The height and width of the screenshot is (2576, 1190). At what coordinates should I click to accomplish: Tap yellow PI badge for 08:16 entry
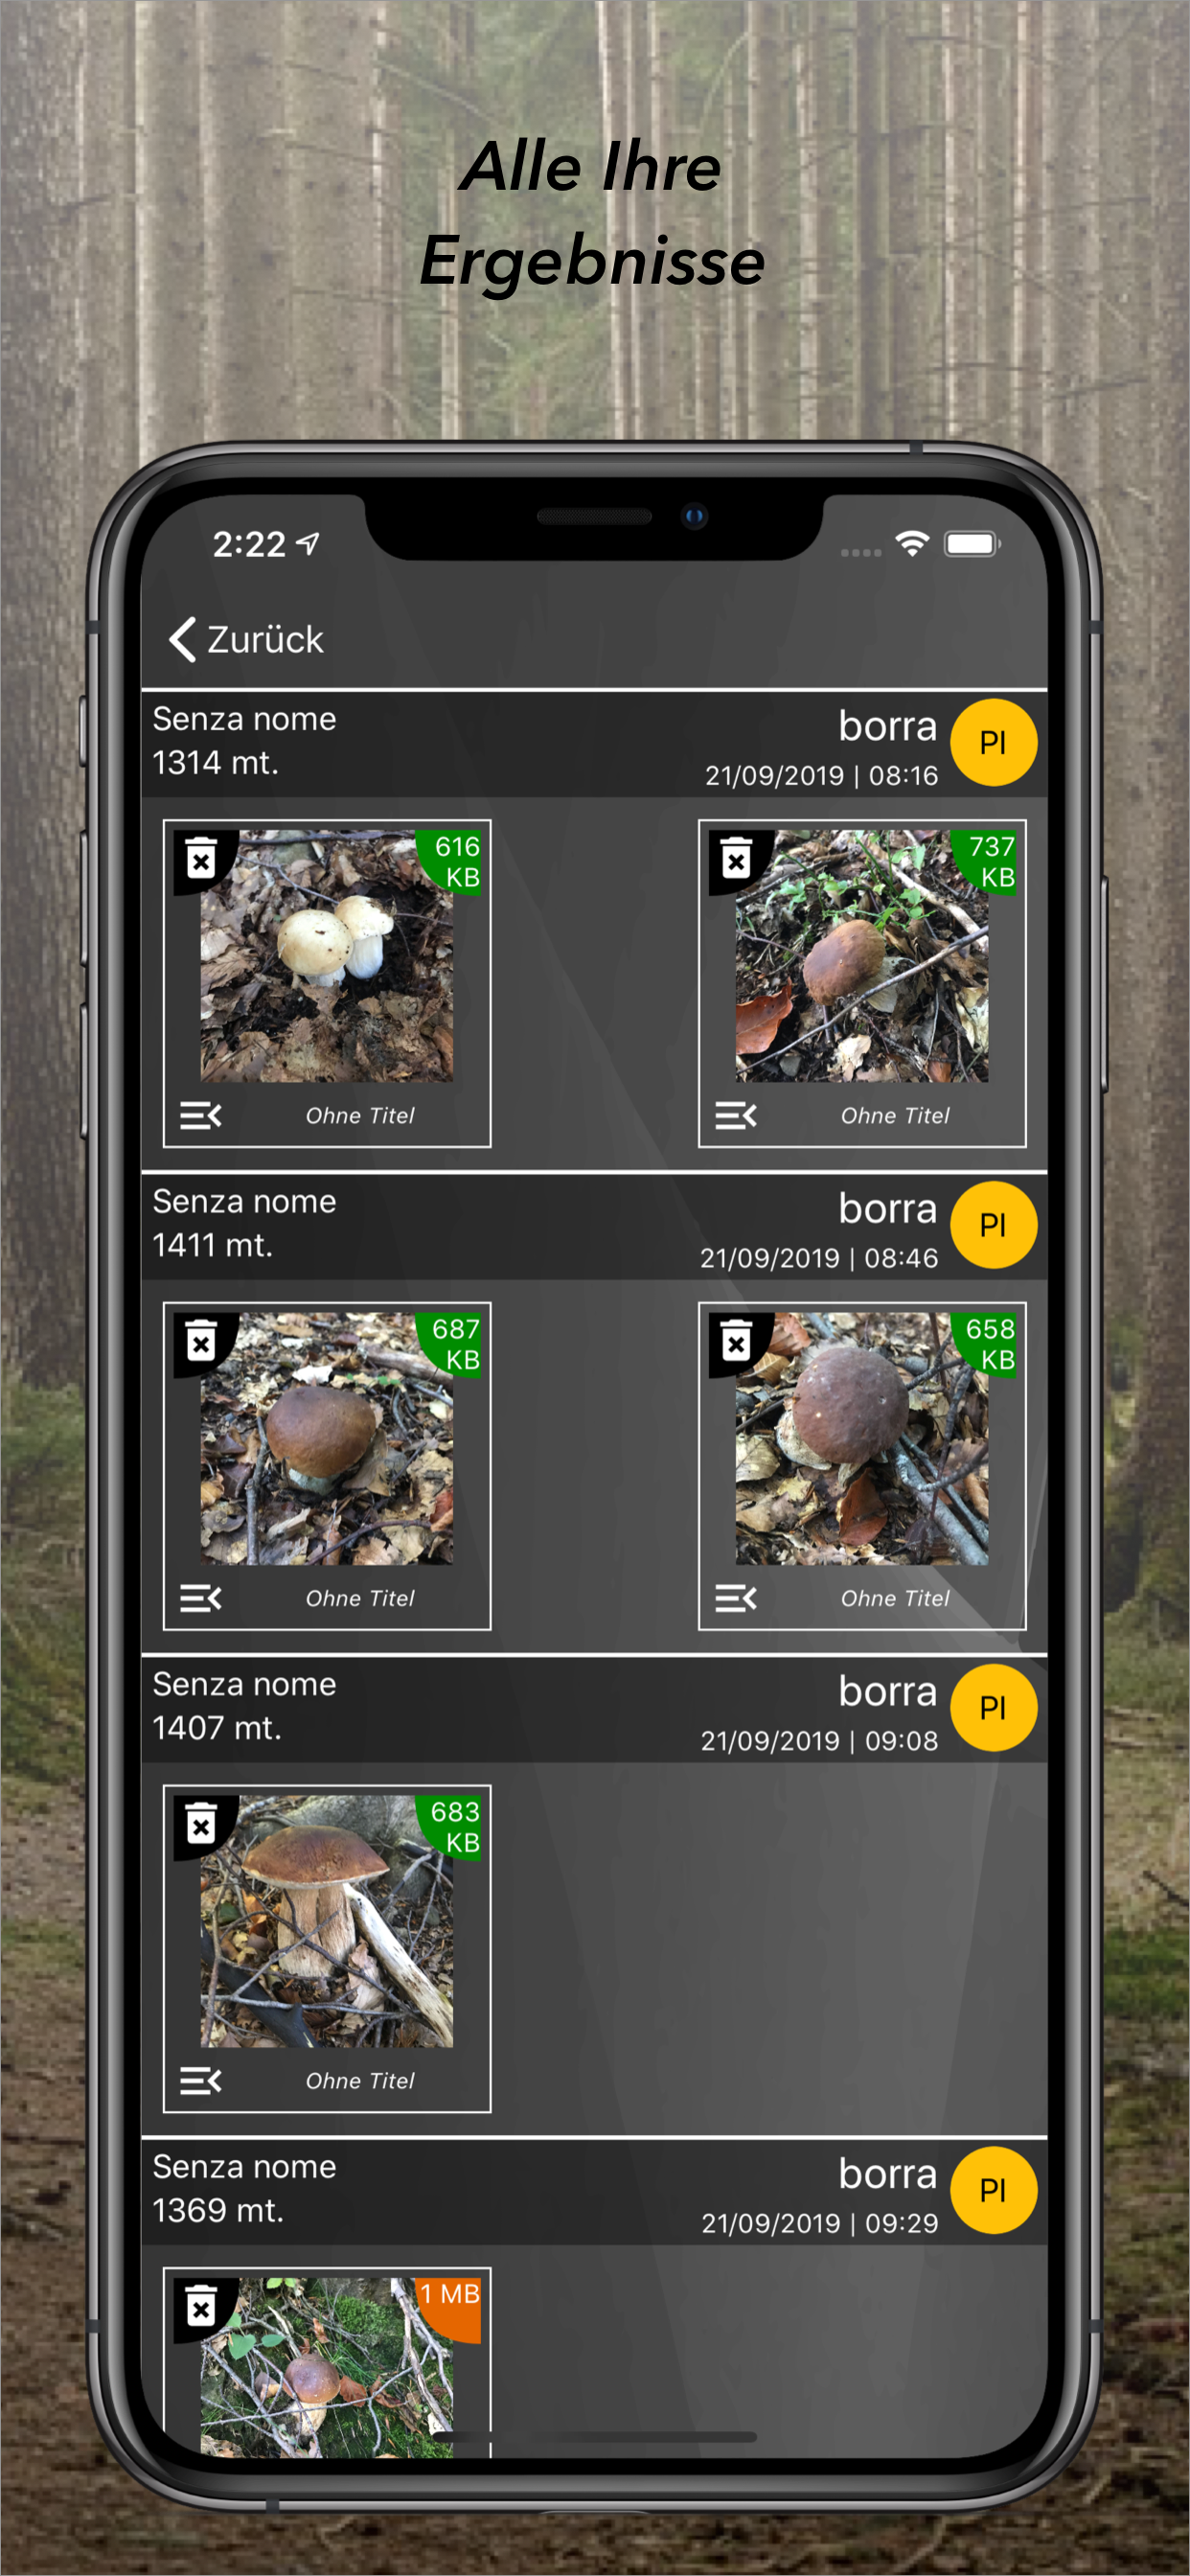tap(993, 742)
